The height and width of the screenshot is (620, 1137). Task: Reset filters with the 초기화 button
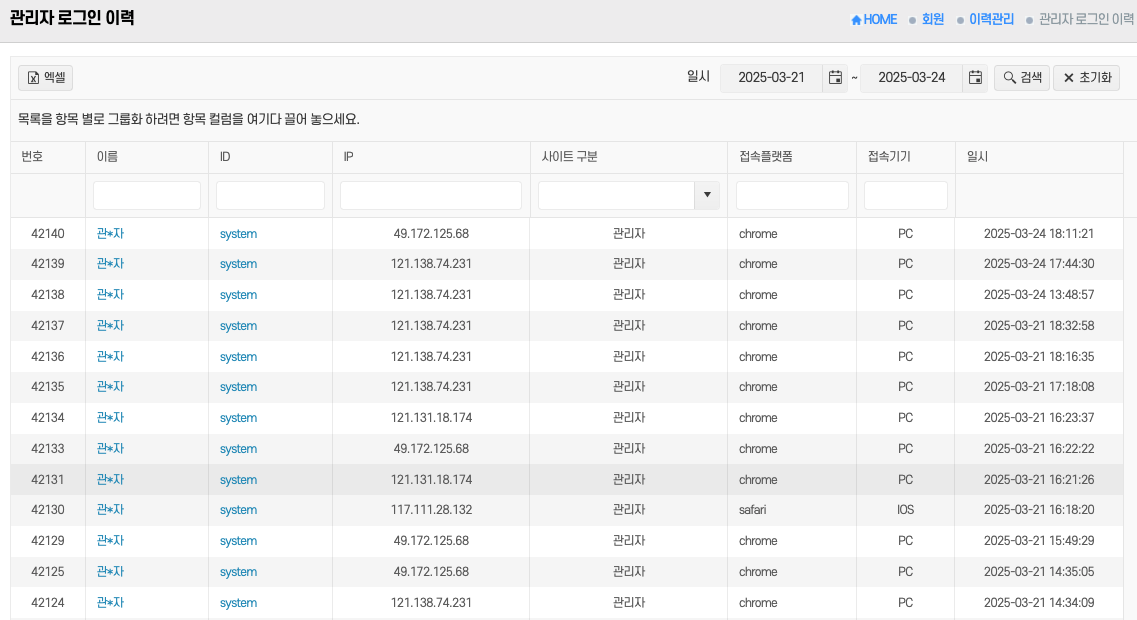point(1086,78)
